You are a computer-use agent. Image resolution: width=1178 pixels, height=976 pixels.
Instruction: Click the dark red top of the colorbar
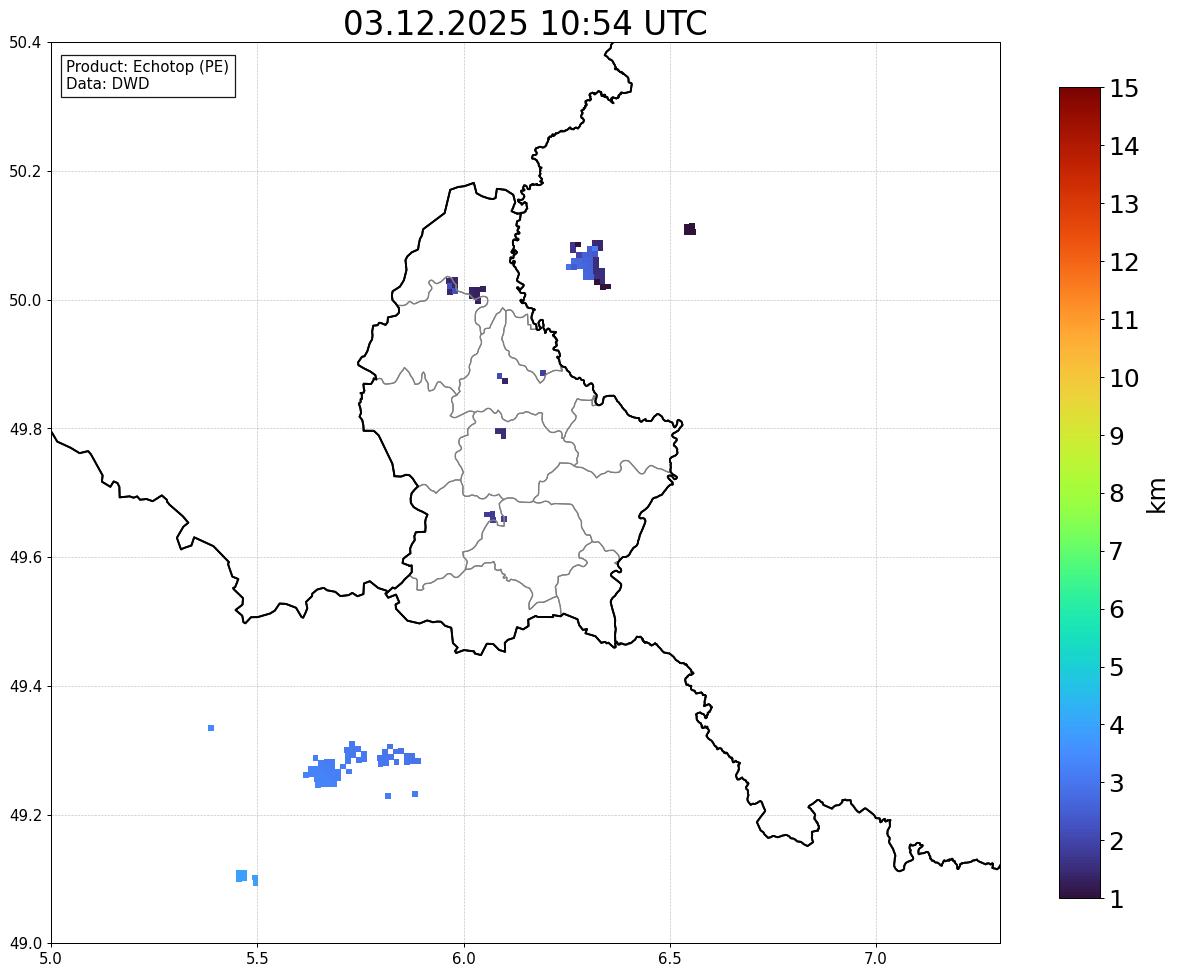tap(1080, 98)
